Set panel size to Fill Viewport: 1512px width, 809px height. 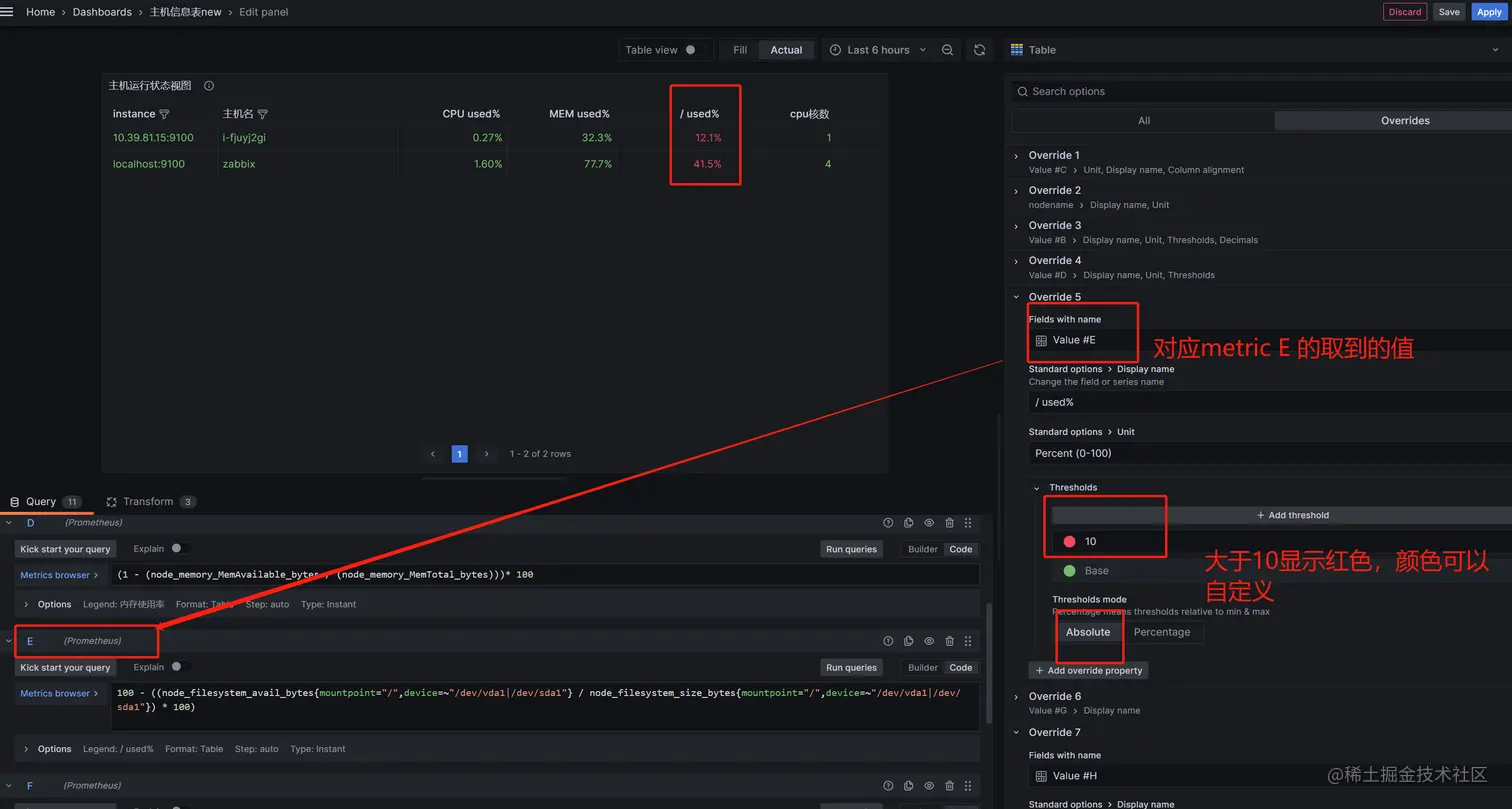click(740, 50)
